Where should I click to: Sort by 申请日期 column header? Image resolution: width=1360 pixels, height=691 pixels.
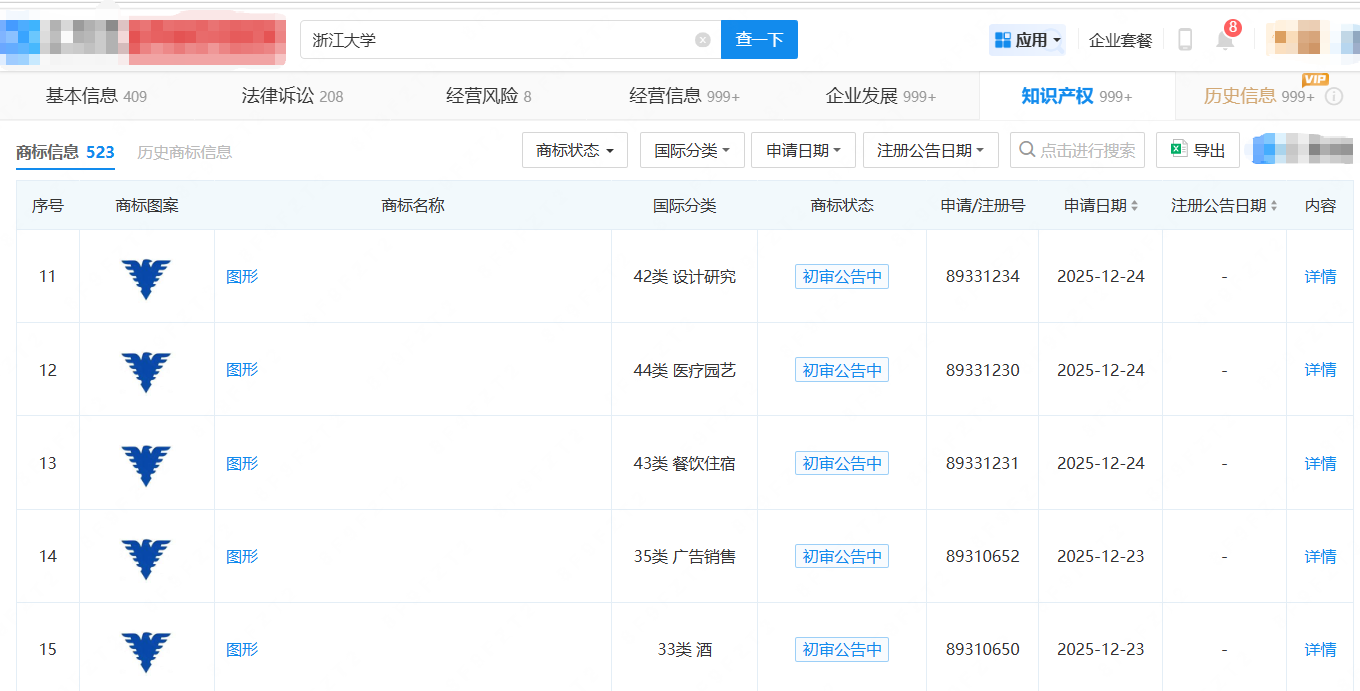coord(1101,205)
